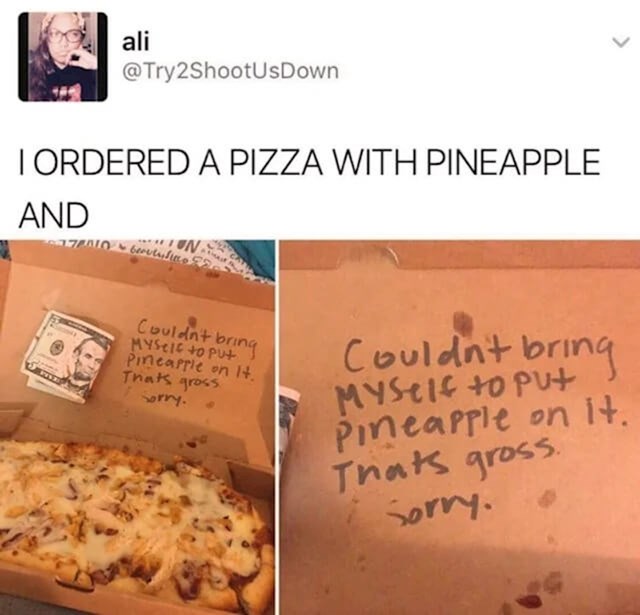Screen dimensions: 640x615
Task: Open the left pizza box photo
Action: (137, 427)
